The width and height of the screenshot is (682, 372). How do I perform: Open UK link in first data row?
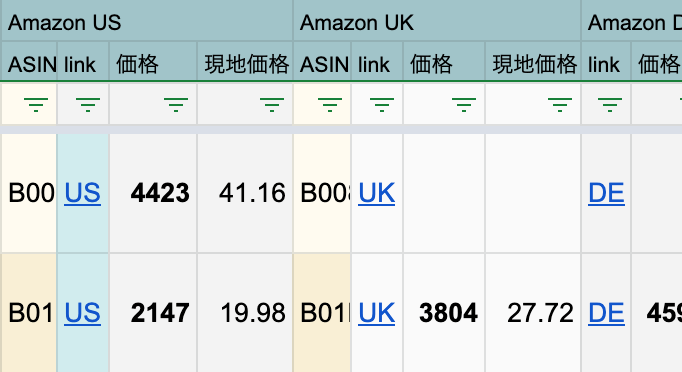[377, 193]
